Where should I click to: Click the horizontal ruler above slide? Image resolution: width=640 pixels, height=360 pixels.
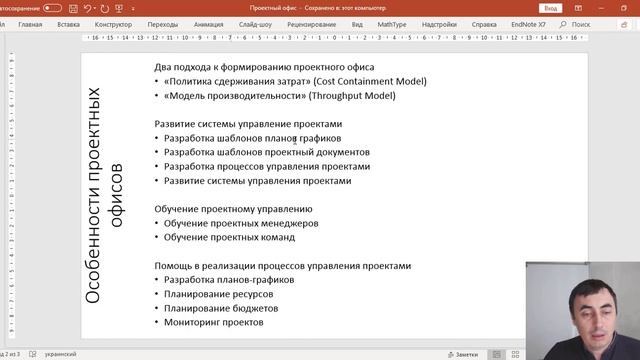(335, 38)
